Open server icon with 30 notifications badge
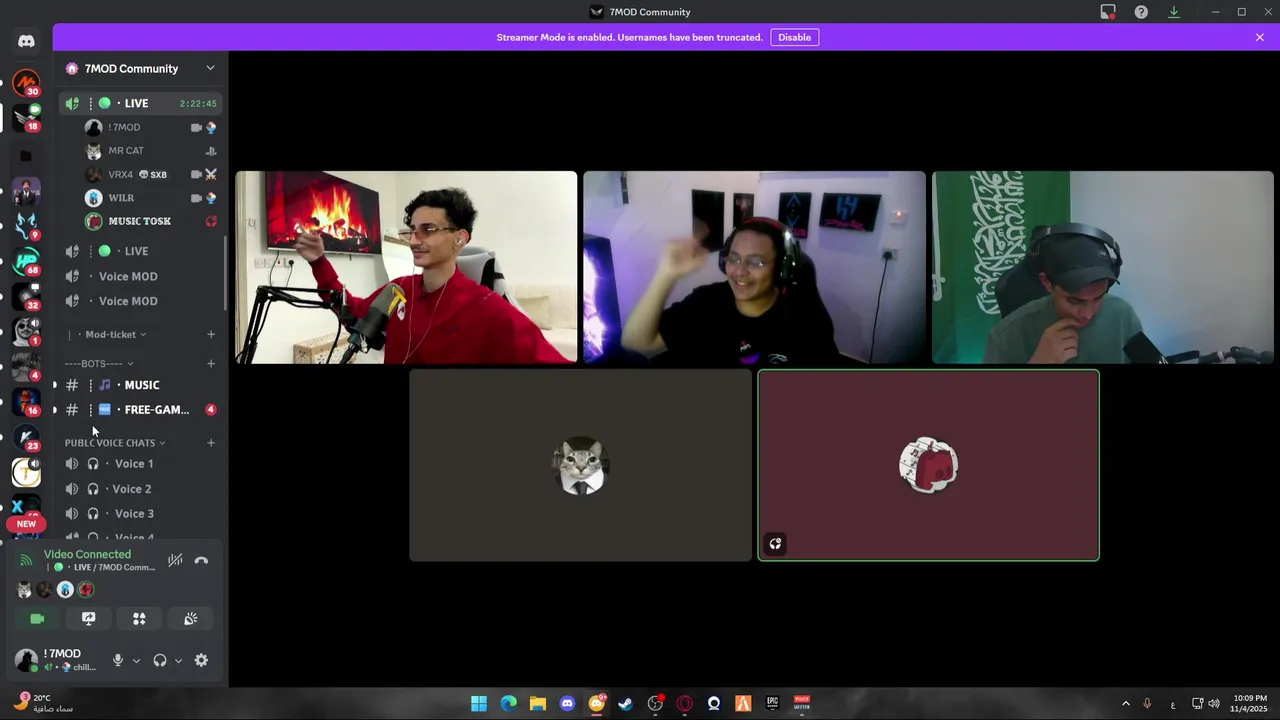The width and height of the screenshot is (1280, 720). click(26, 83)
